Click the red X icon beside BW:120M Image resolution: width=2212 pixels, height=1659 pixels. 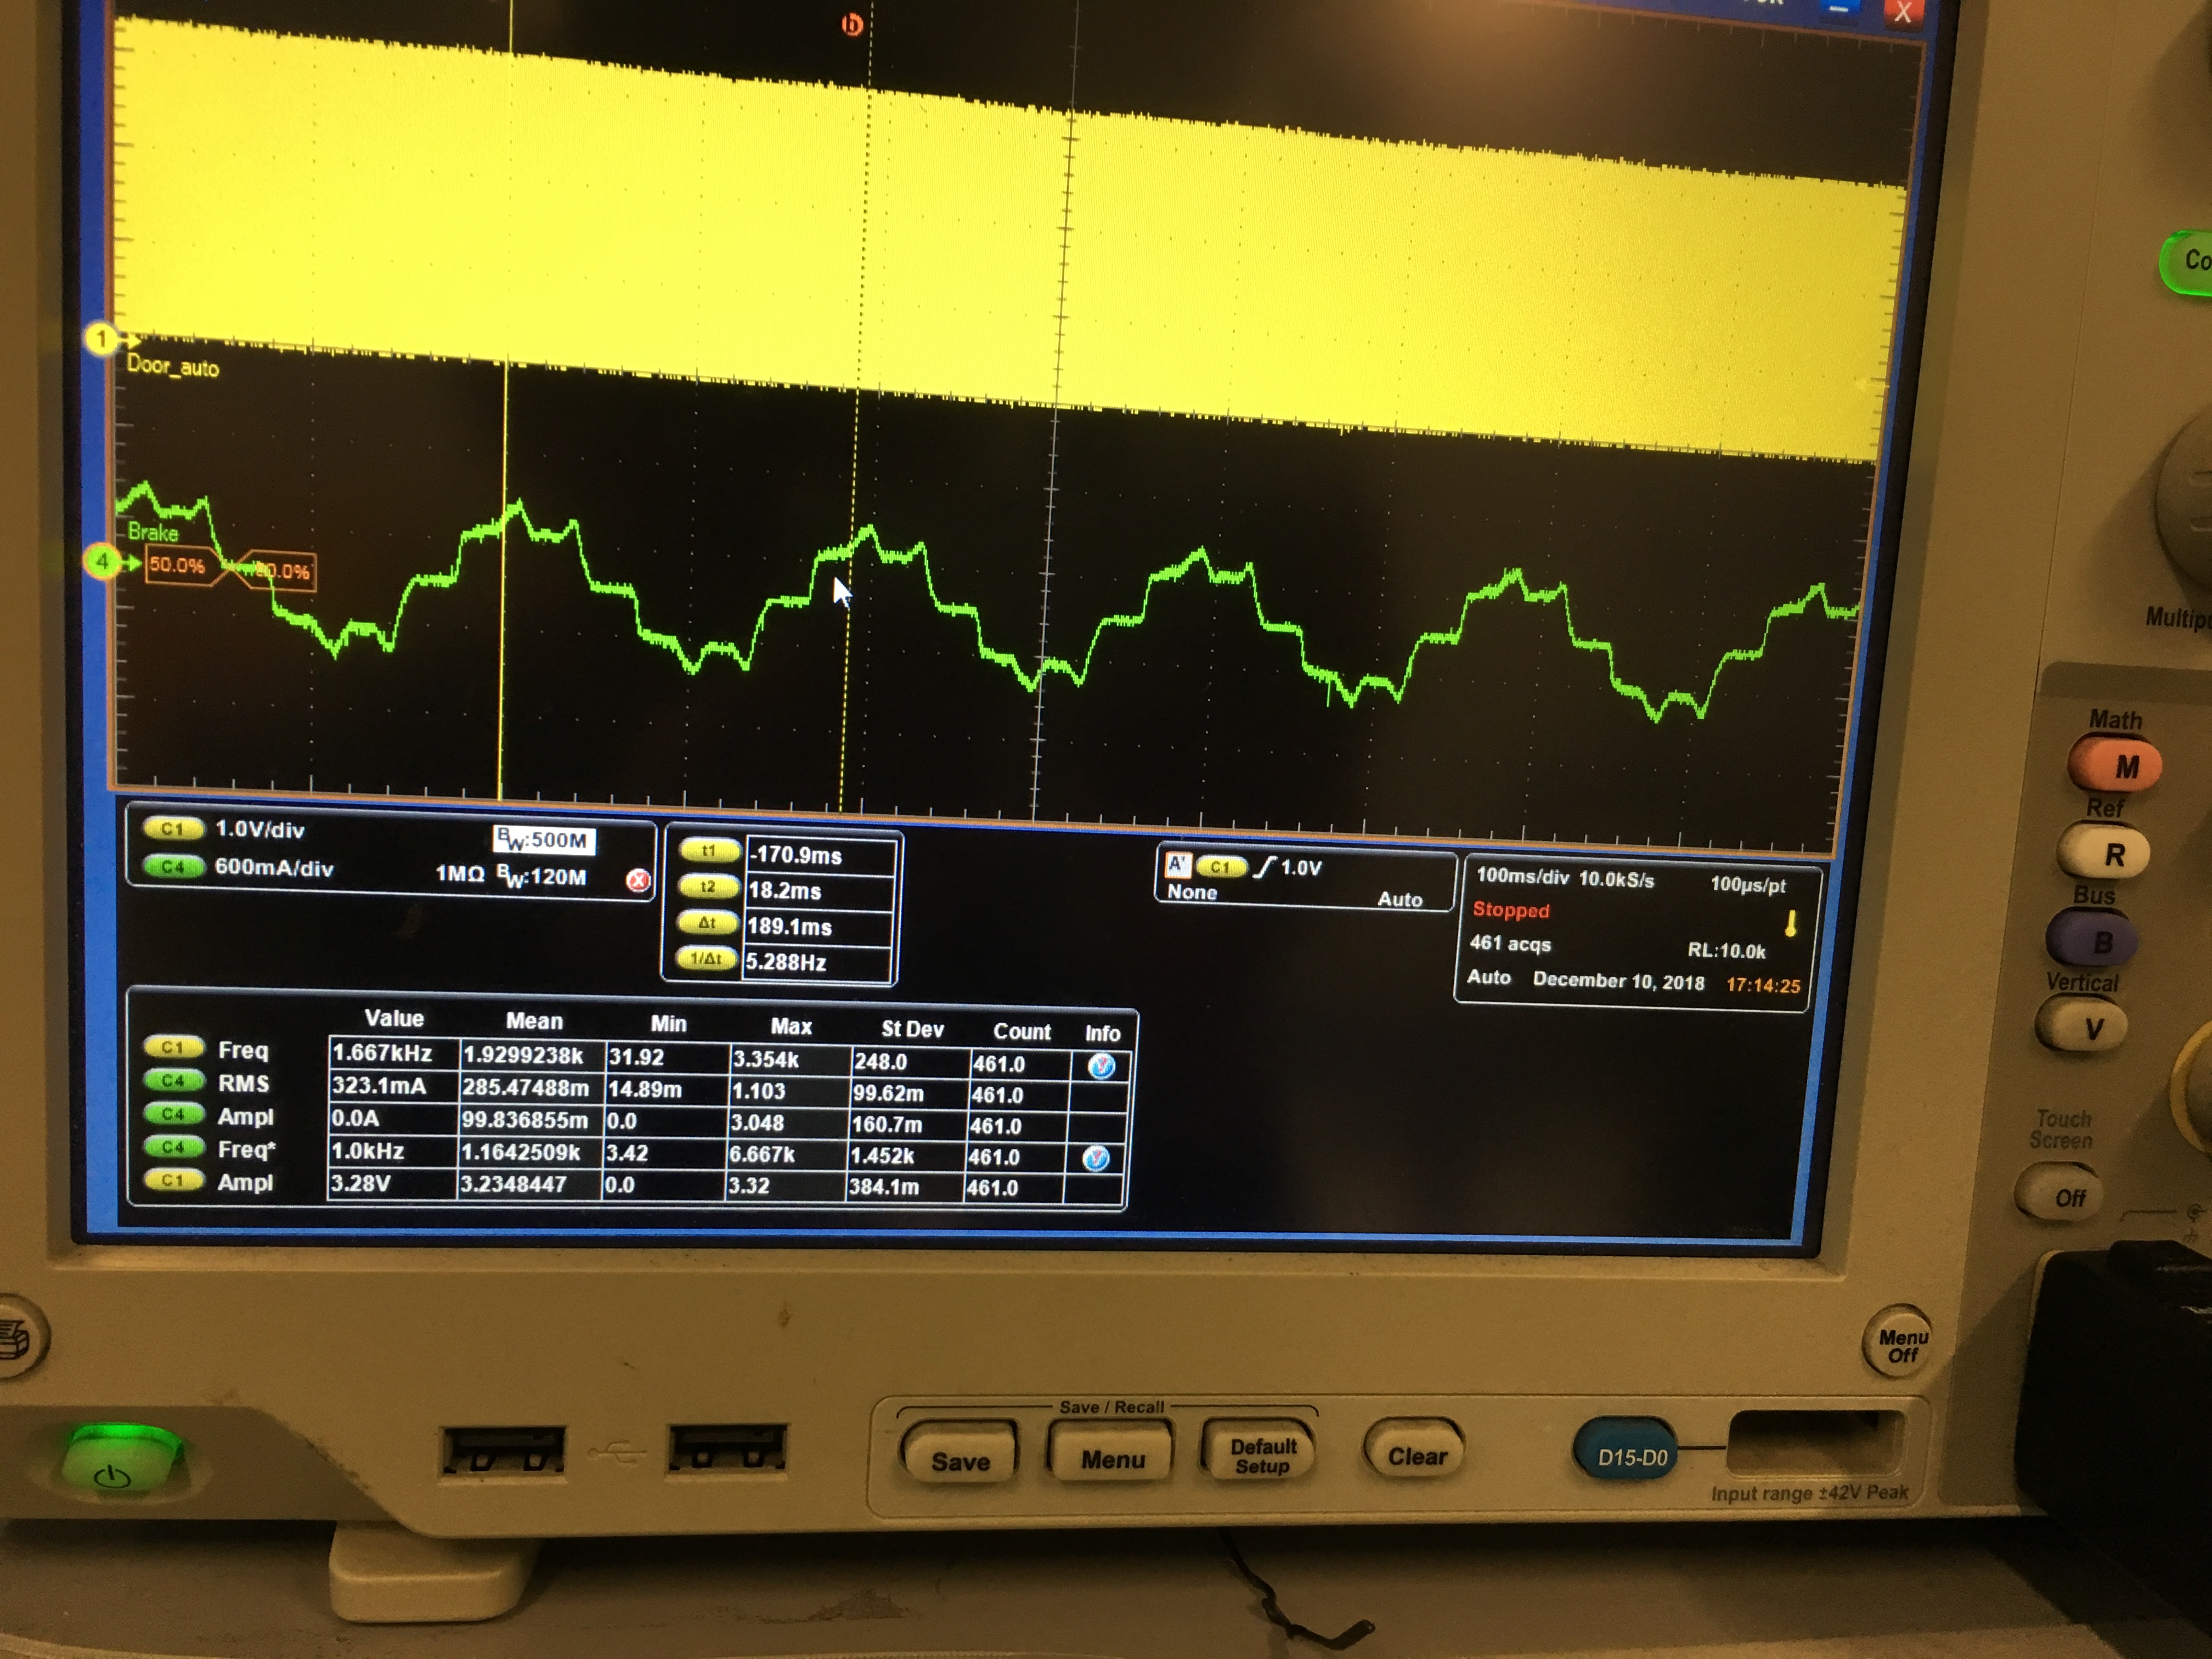coord(637,880)
